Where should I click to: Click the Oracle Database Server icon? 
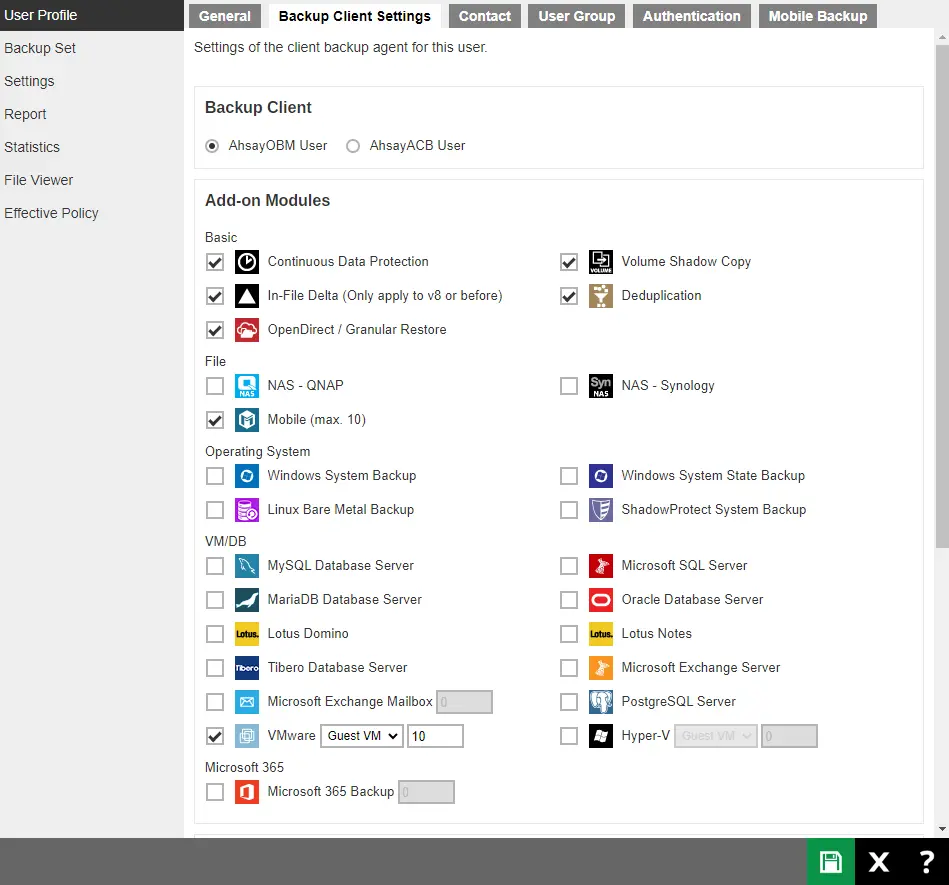coord(600,600)
